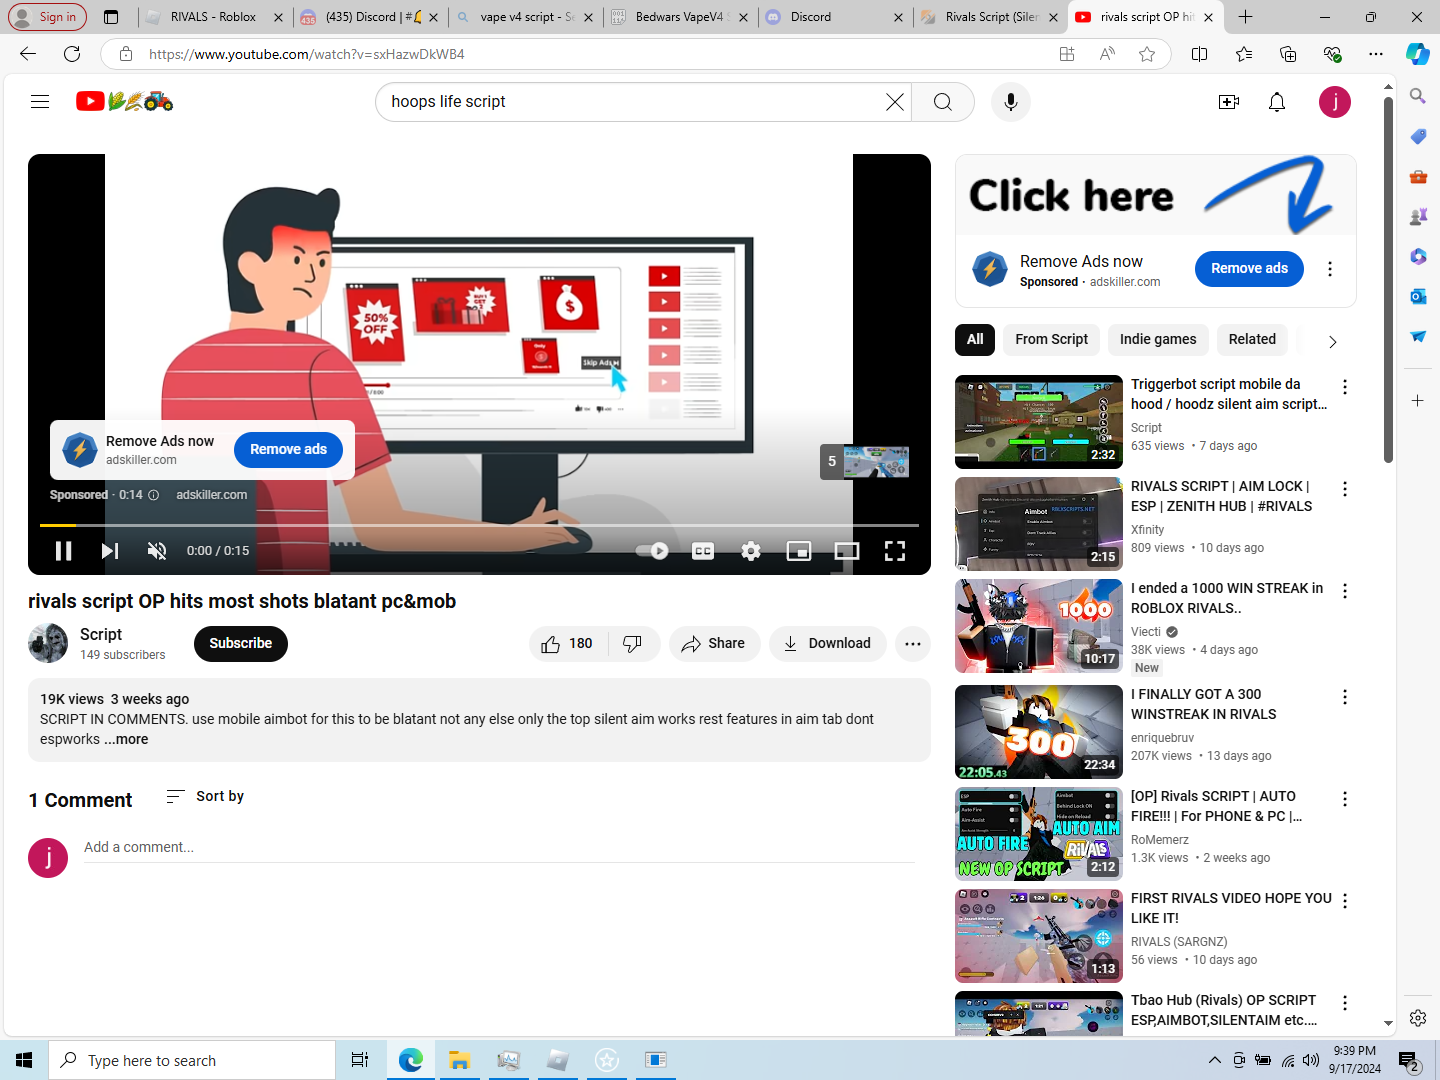
Task: Dislike this video
Action: 633,644
